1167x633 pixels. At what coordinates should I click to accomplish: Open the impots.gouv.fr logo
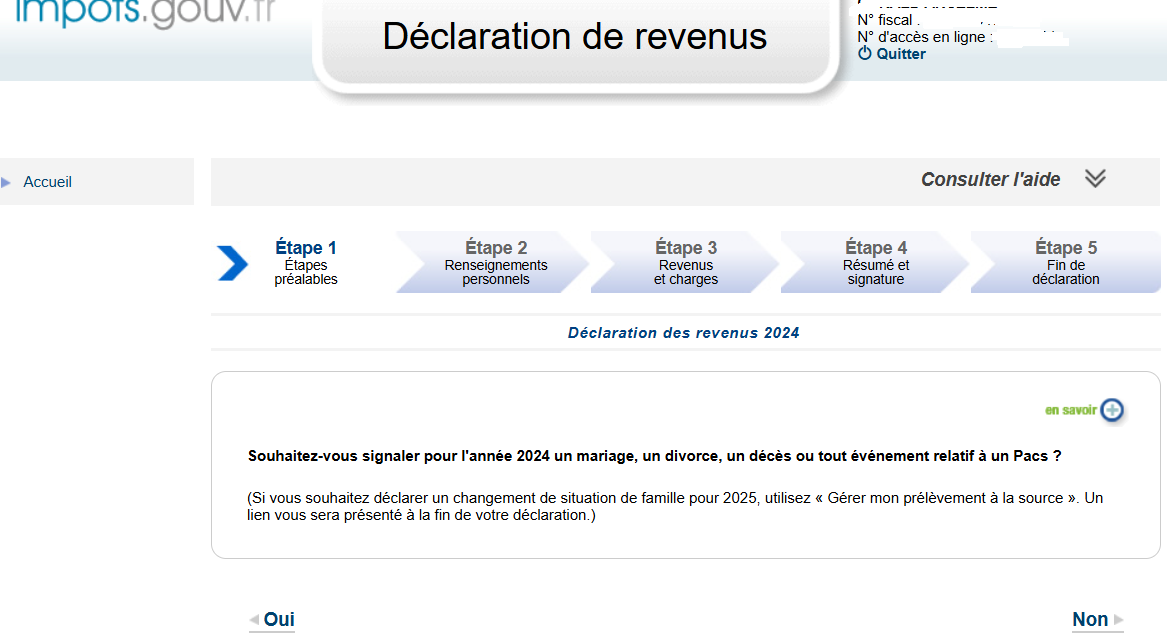pos(145,13)
